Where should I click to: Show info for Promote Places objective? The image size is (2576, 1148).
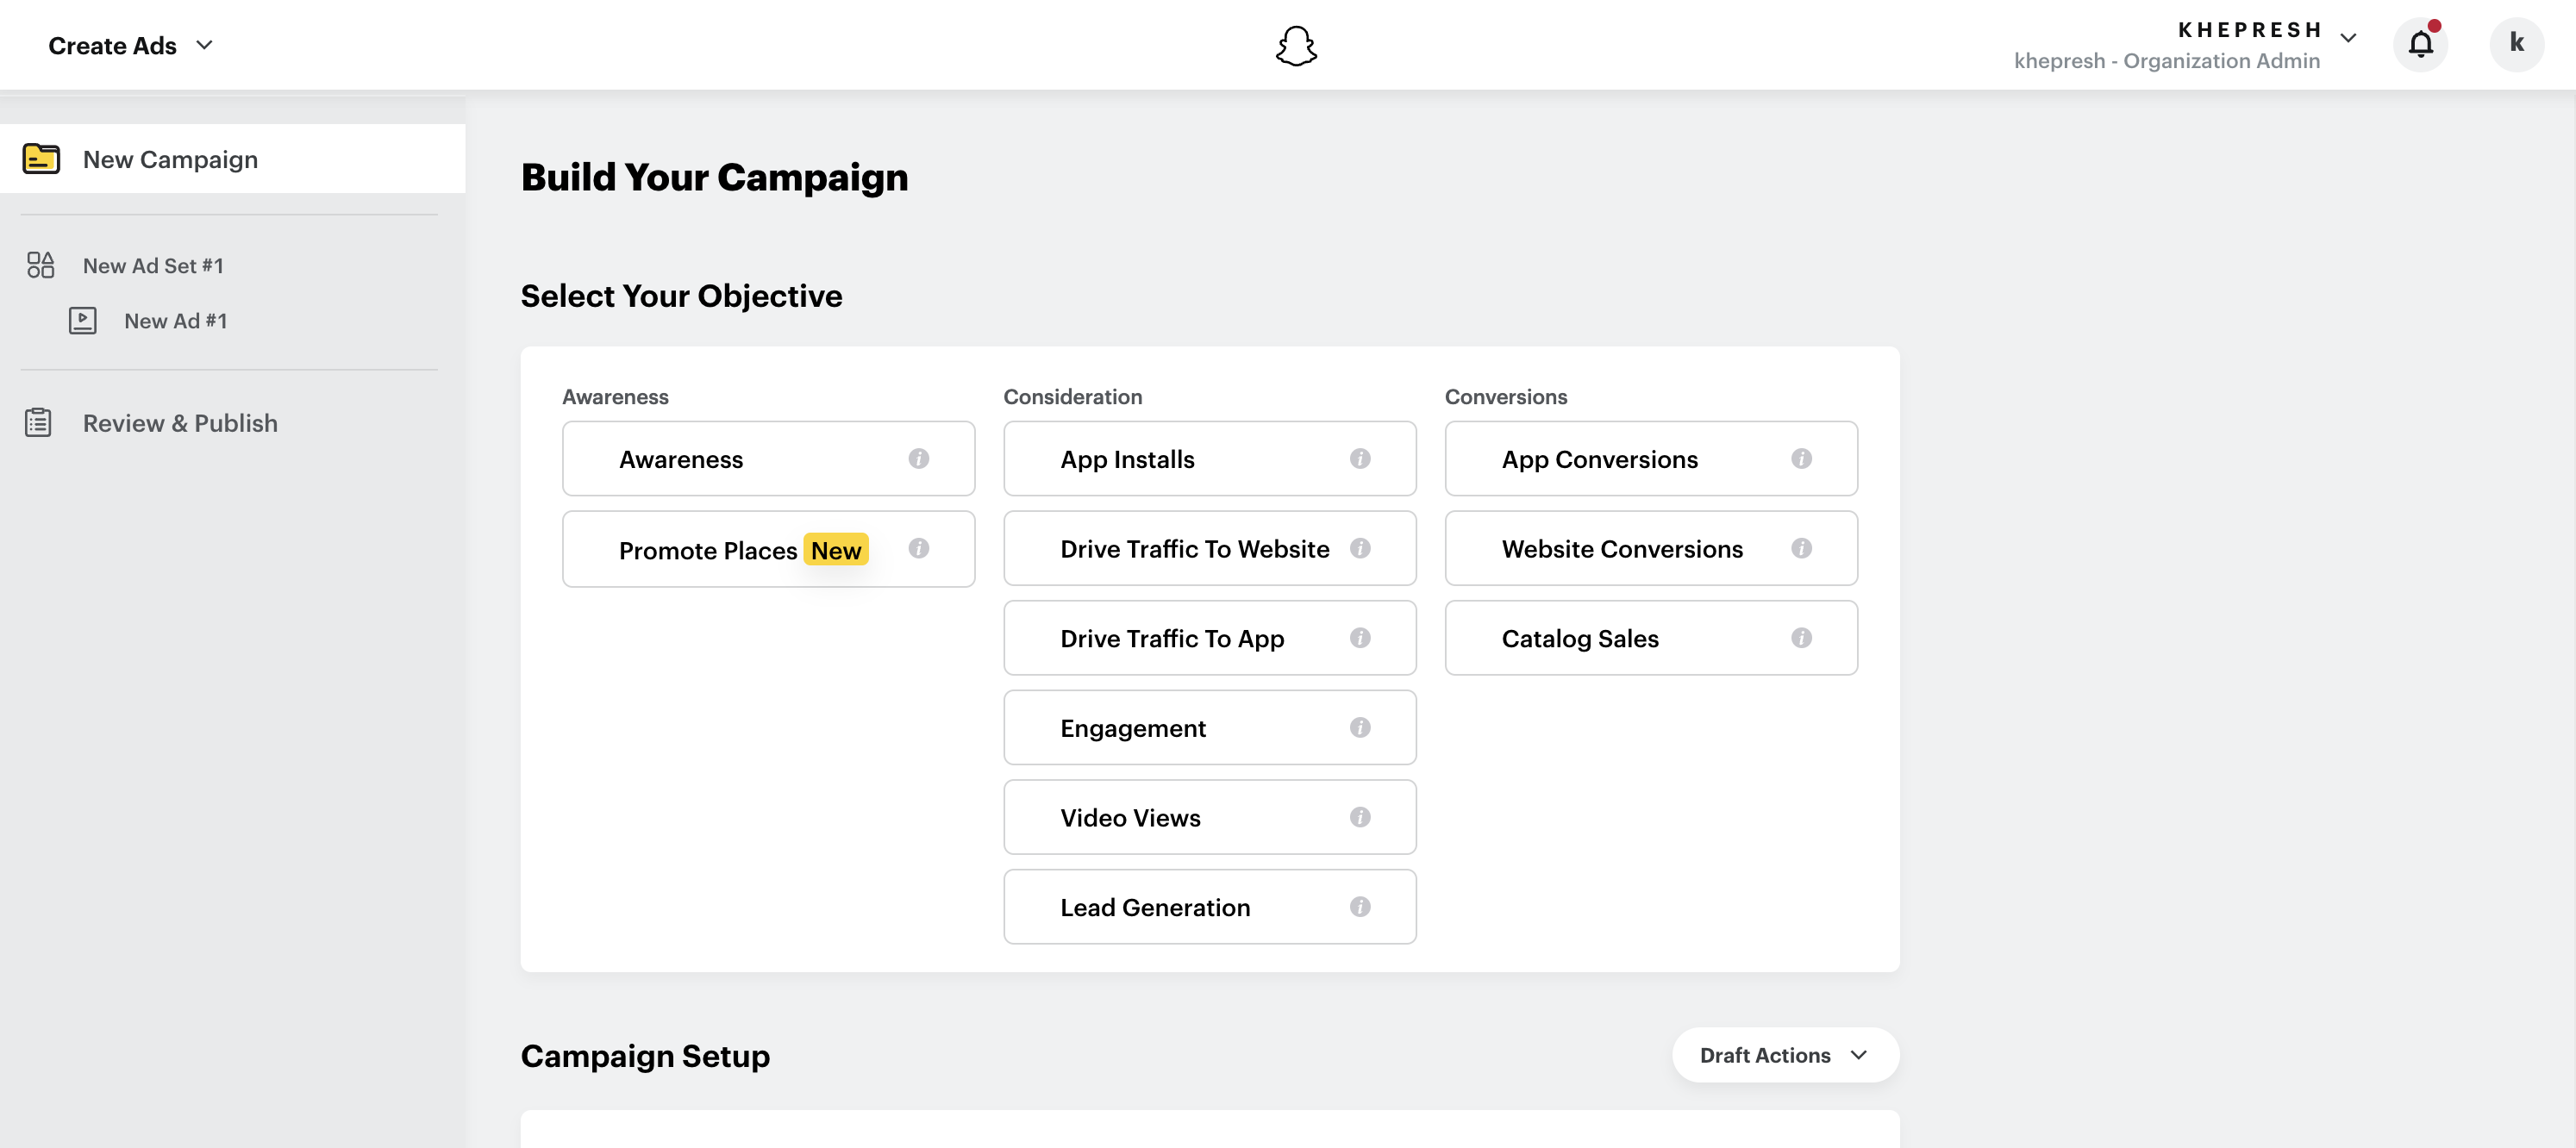point(918,548)
